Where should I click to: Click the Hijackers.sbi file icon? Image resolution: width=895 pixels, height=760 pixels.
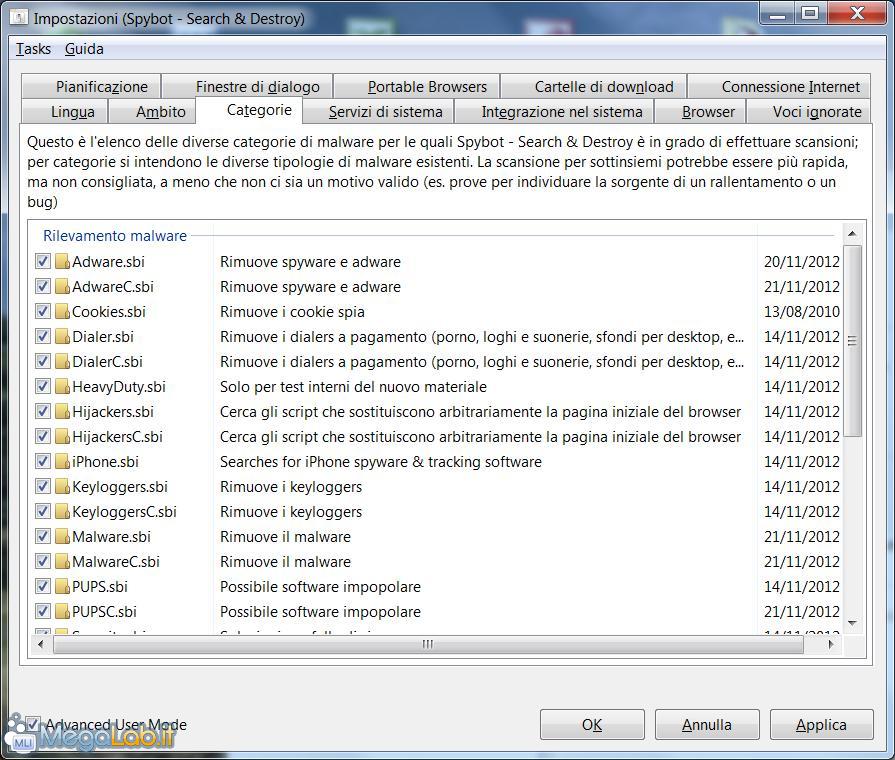click(62, 412)
